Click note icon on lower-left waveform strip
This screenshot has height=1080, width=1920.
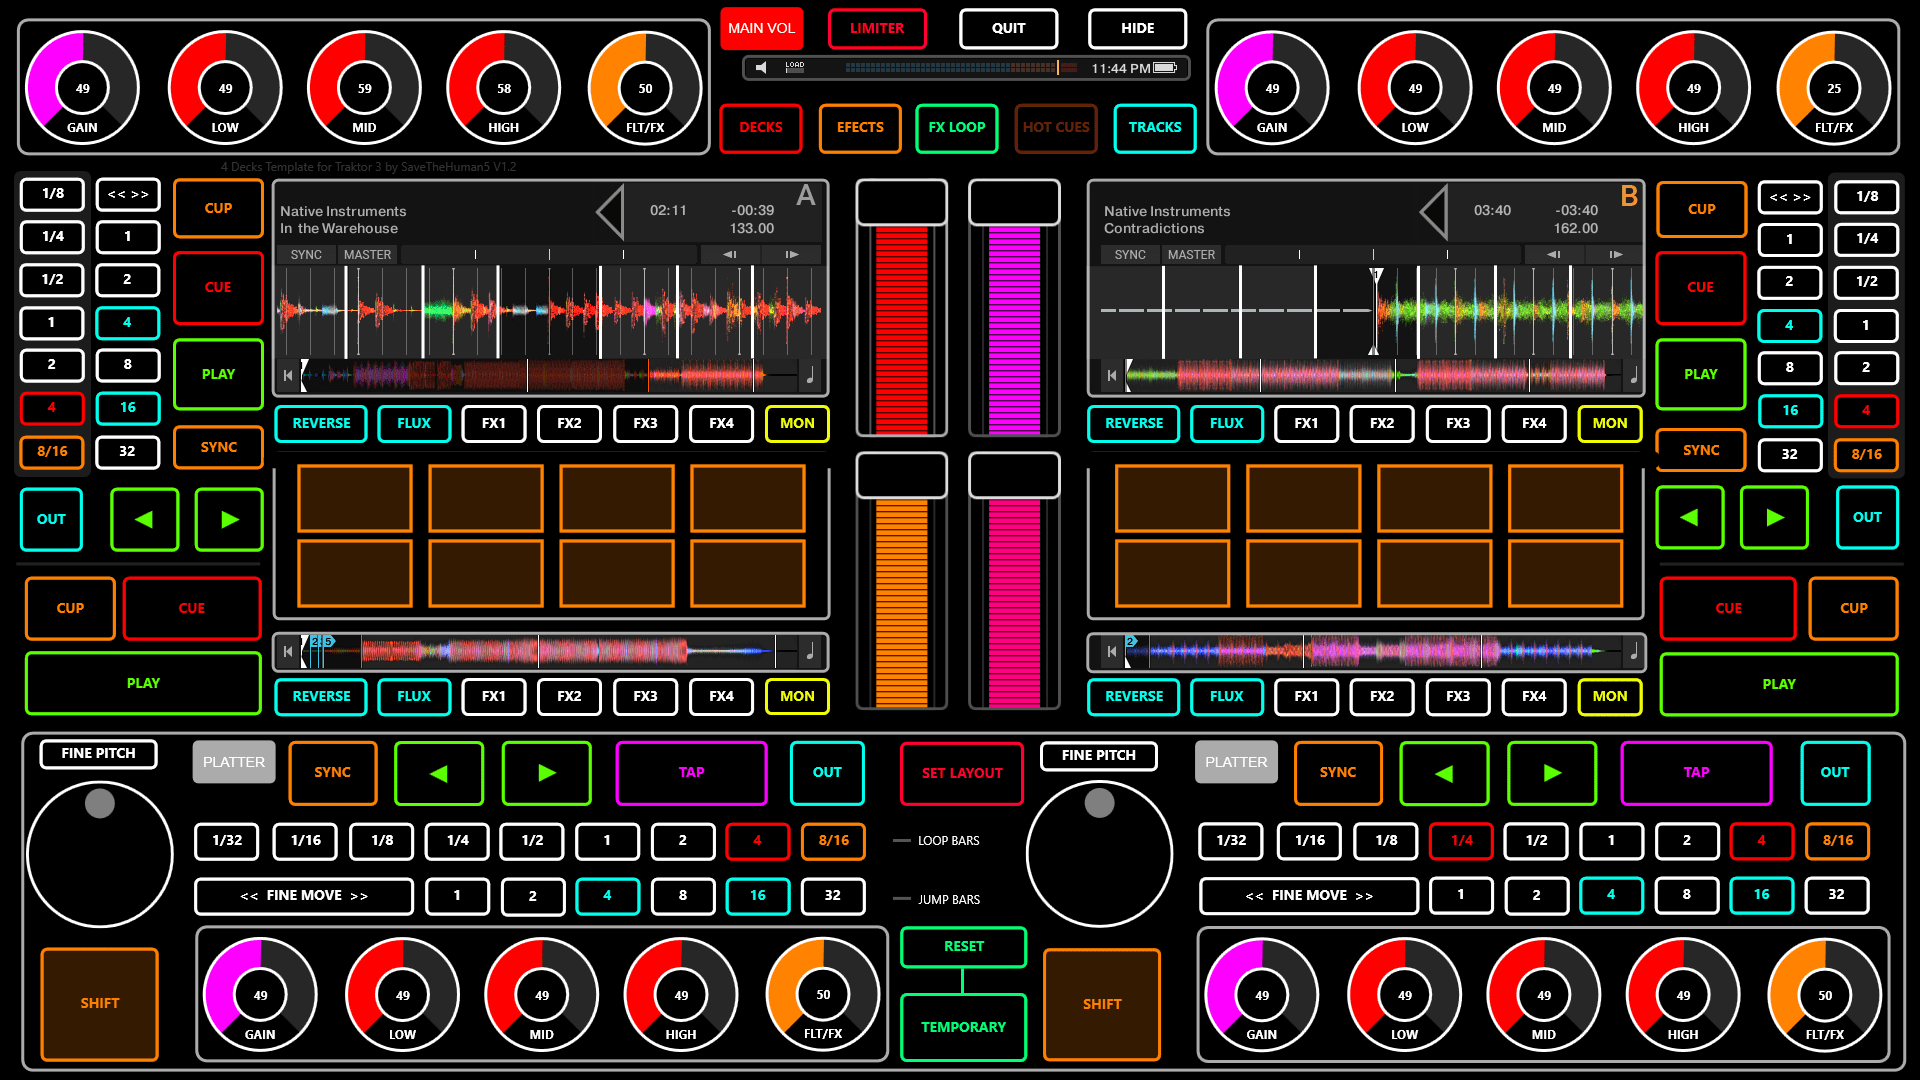coord(810,652)
